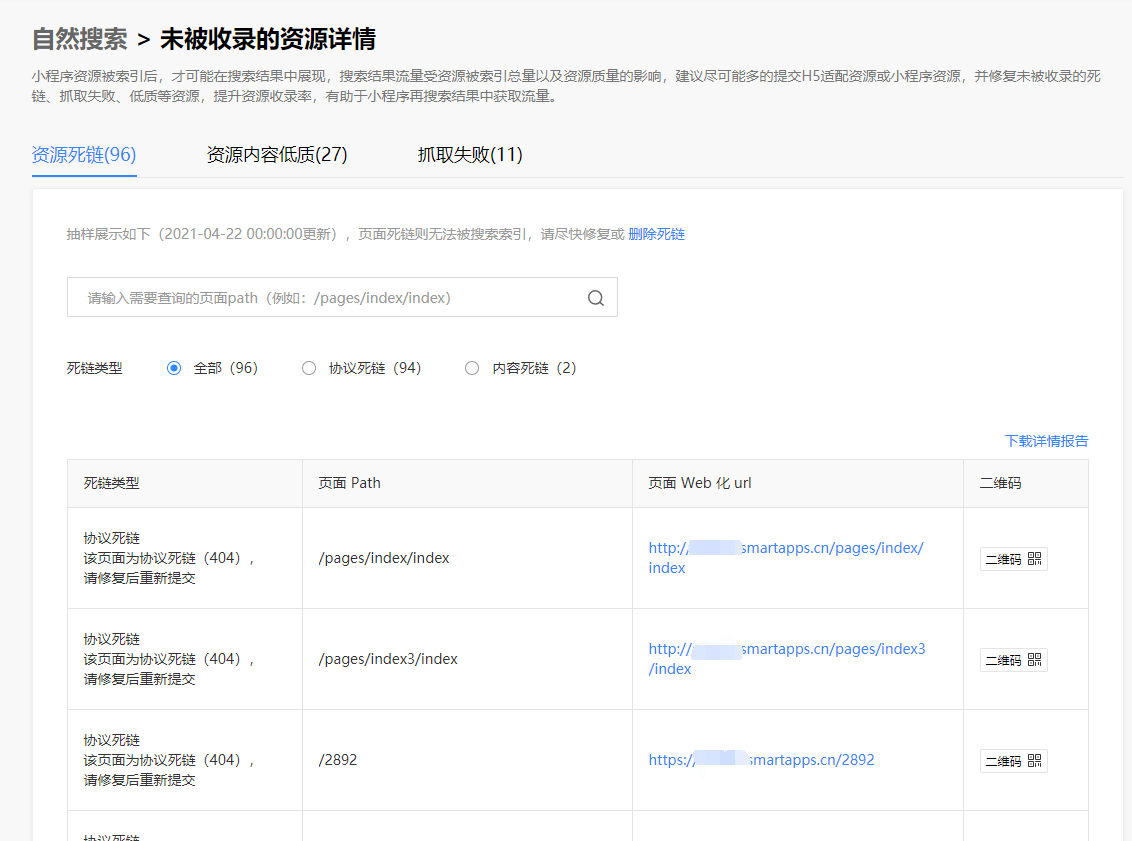Click the 删除死链 link
This screenshot has width=1132, height=841.
(656, 234)
